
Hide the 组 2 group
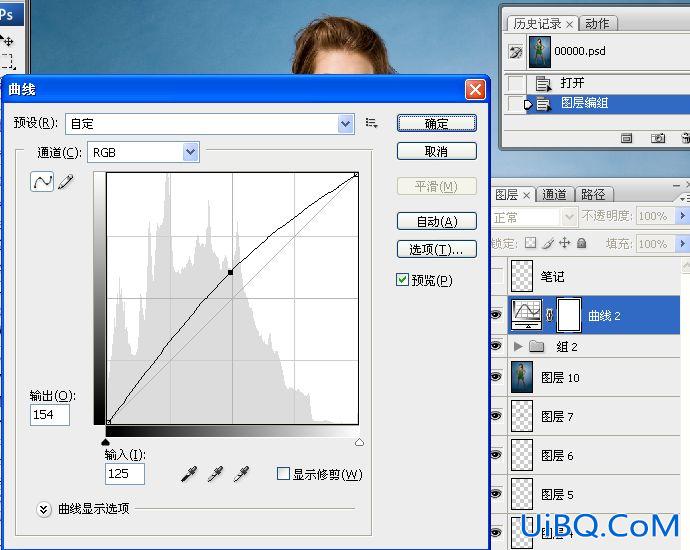[496, 346]
